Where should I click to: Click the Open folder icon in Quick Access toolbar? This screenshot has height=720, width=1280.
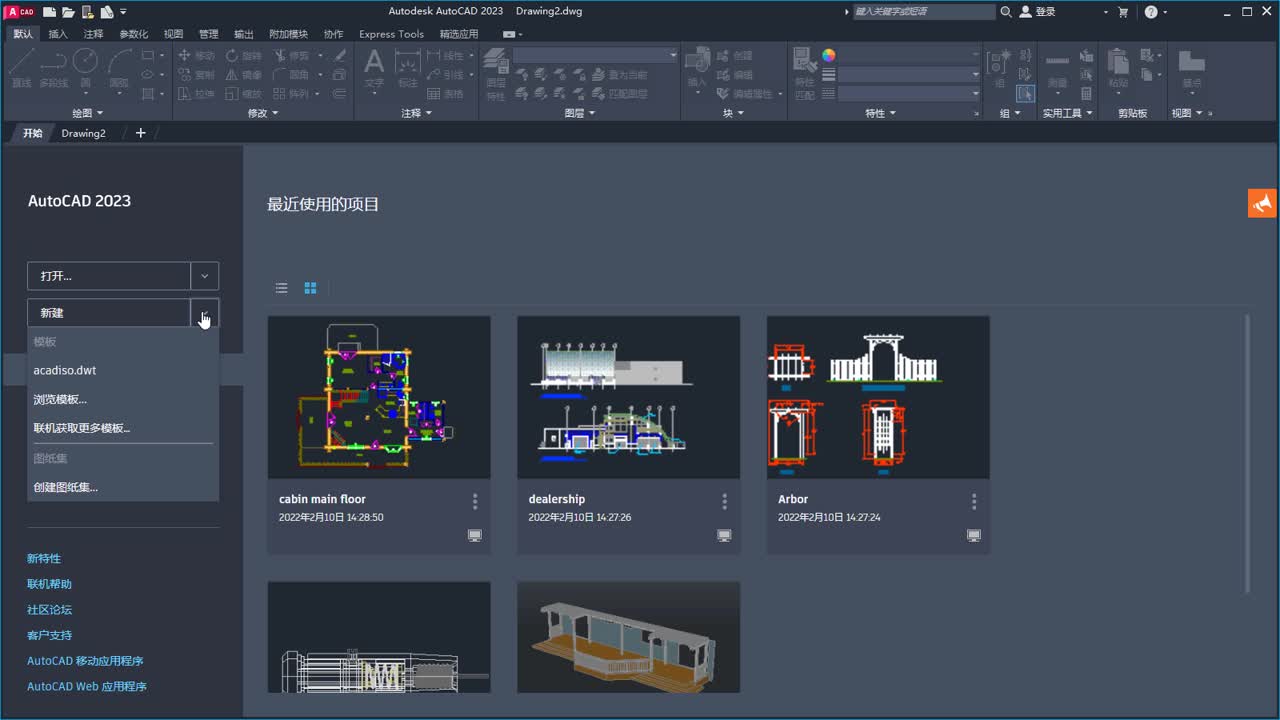click(x=68, y=12)
